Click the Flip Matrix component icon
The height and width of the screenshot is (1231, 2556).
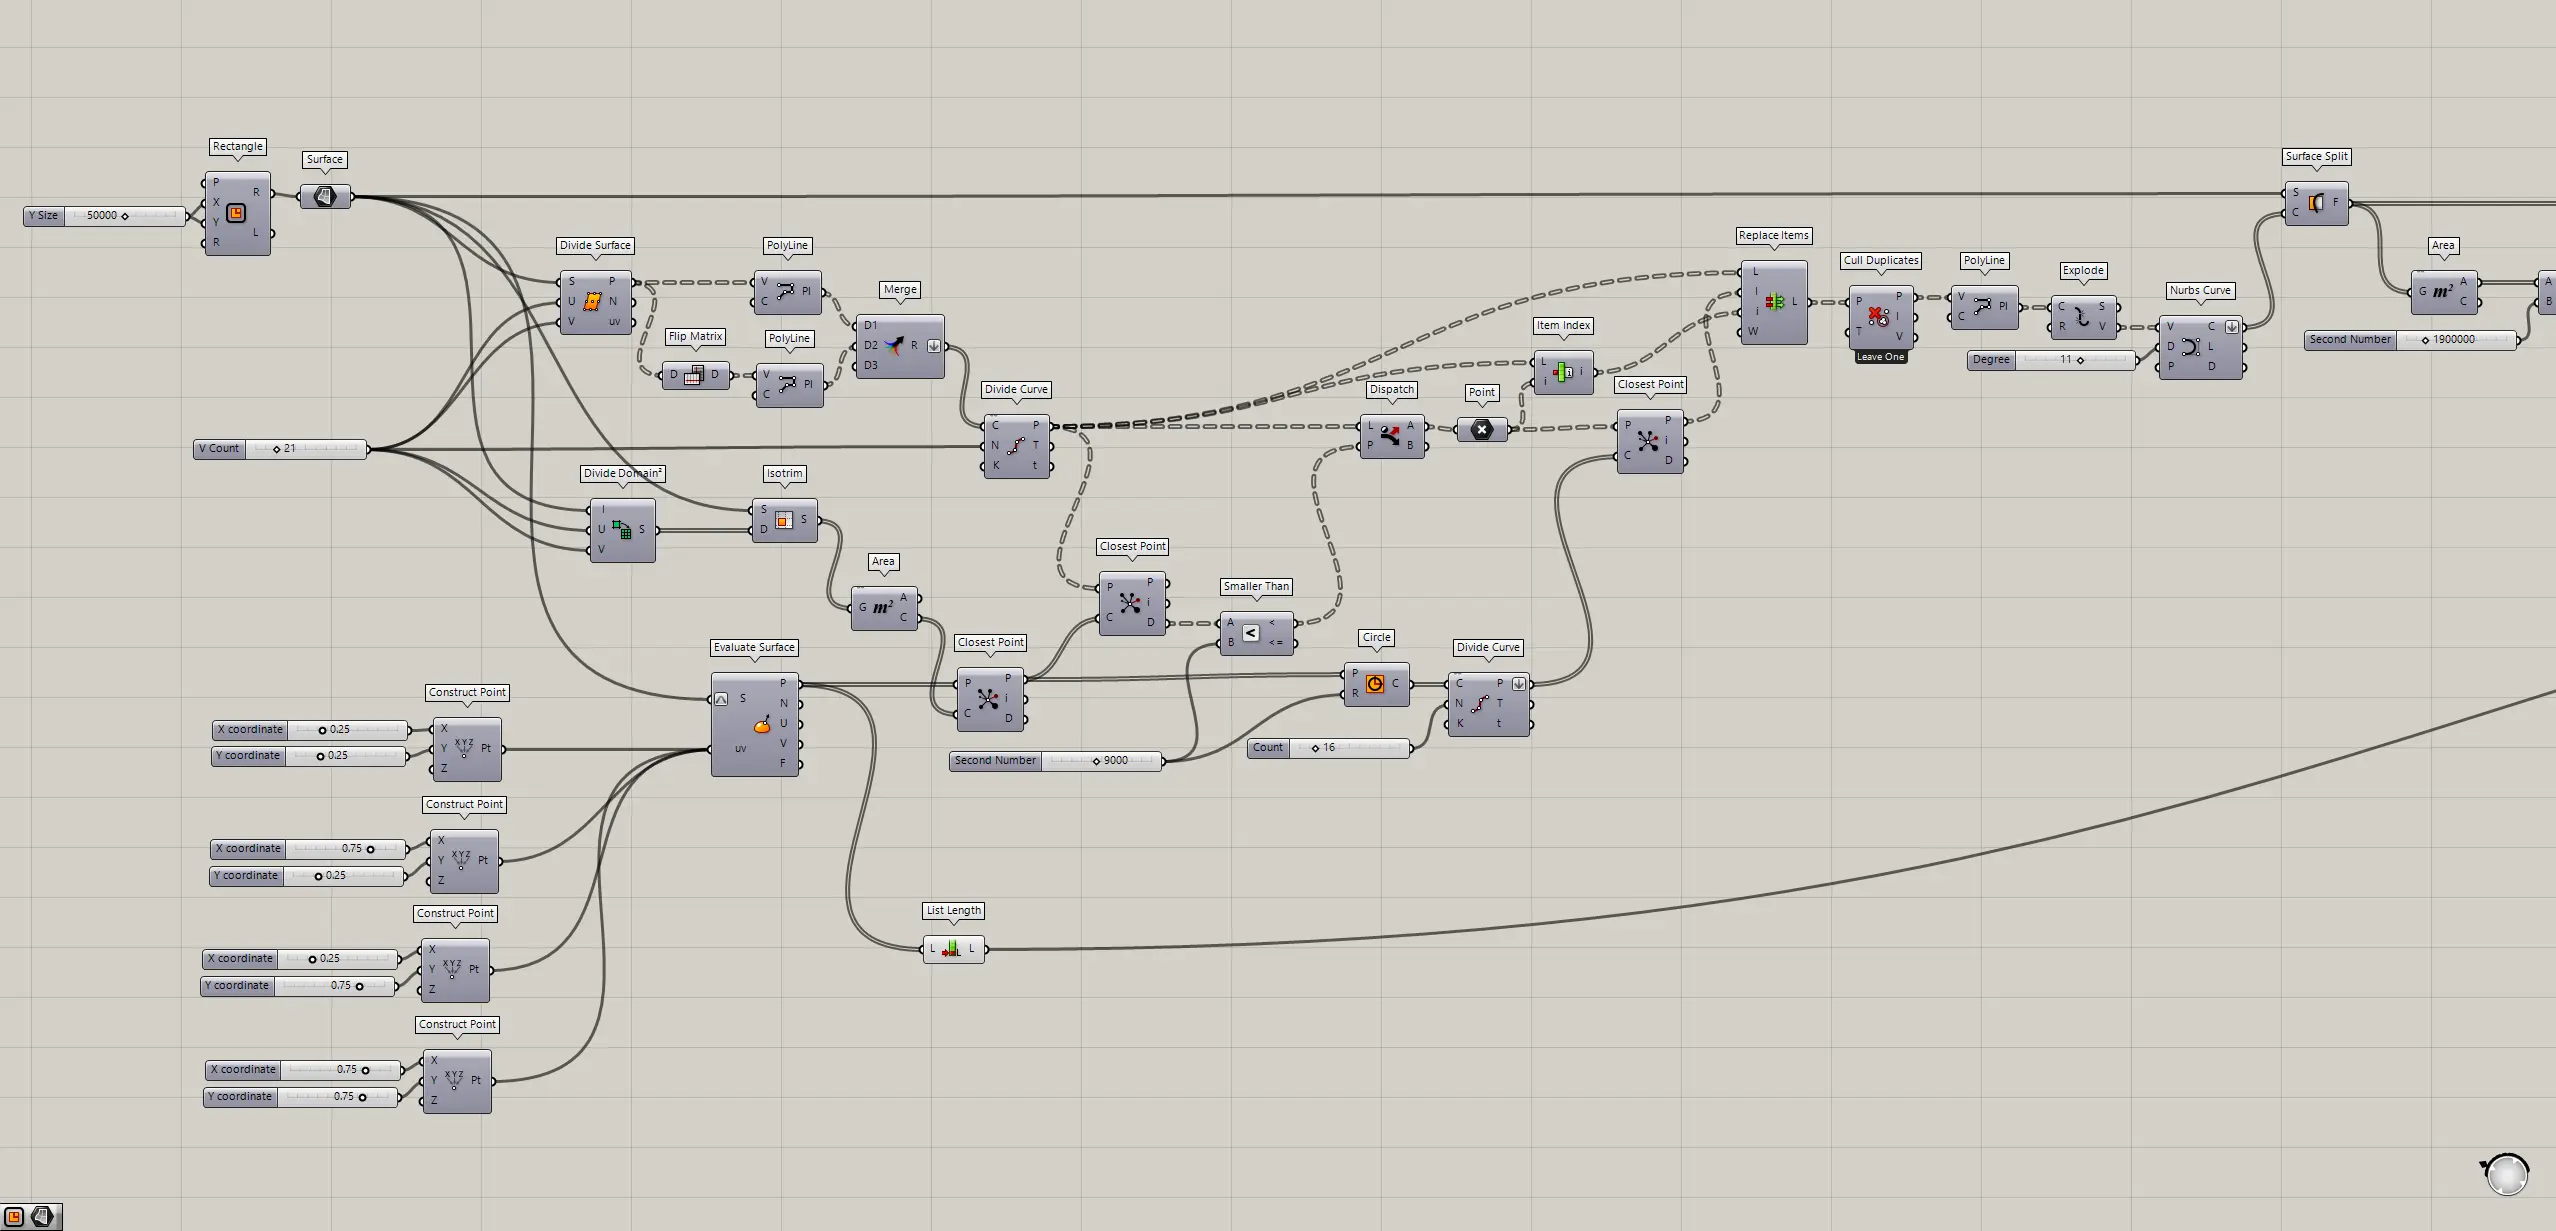coord(694,375)
